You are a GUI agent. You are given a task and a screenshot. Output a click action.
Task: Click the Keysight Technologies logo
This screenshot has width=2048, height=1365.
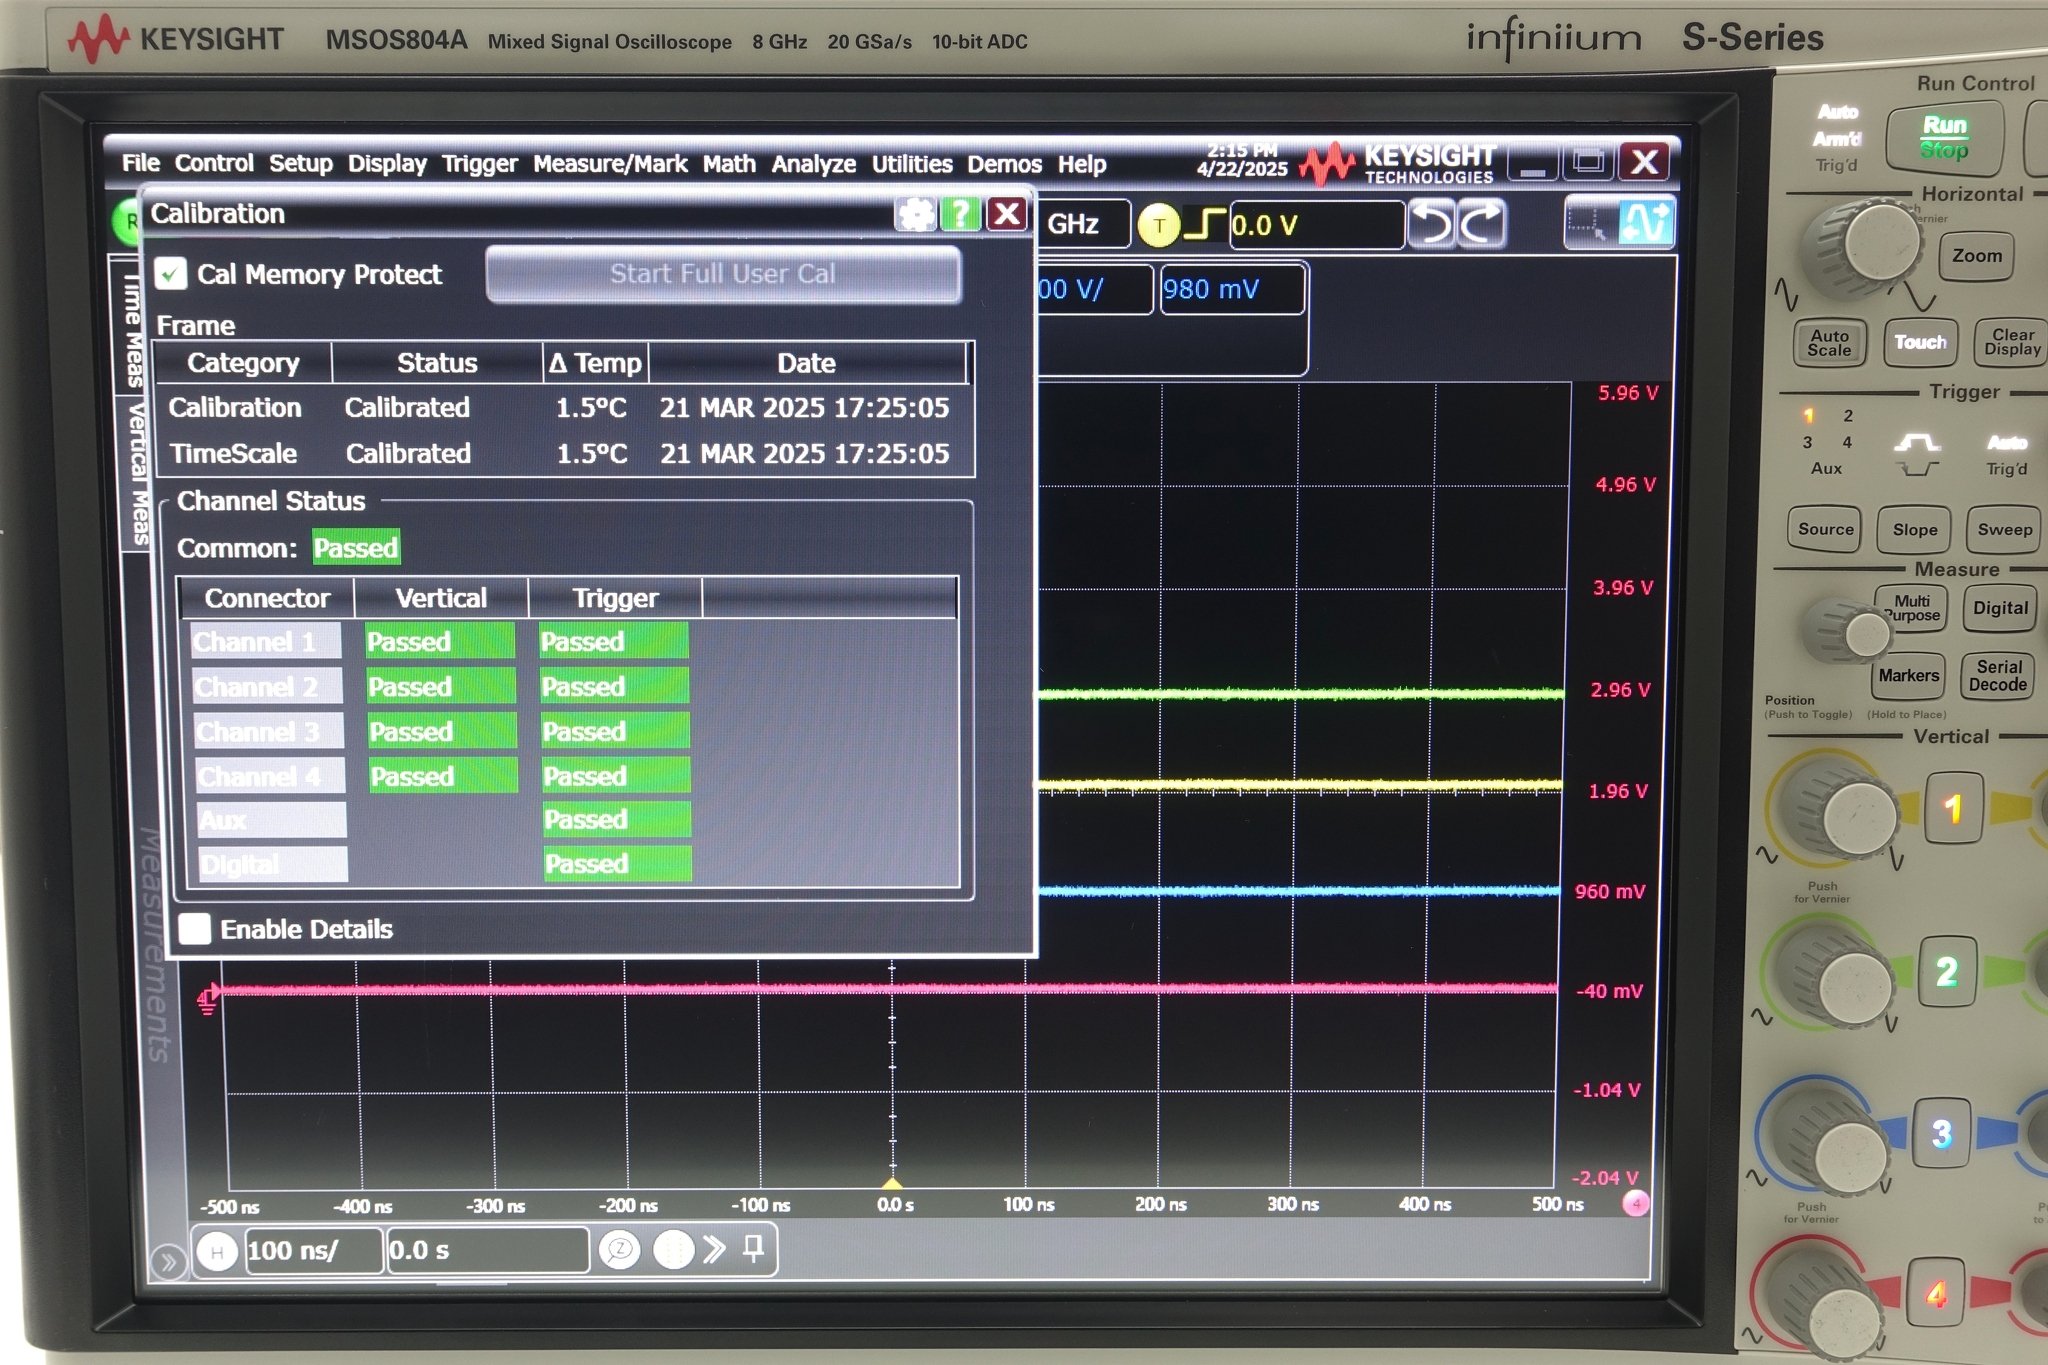tap(1397, 163)
